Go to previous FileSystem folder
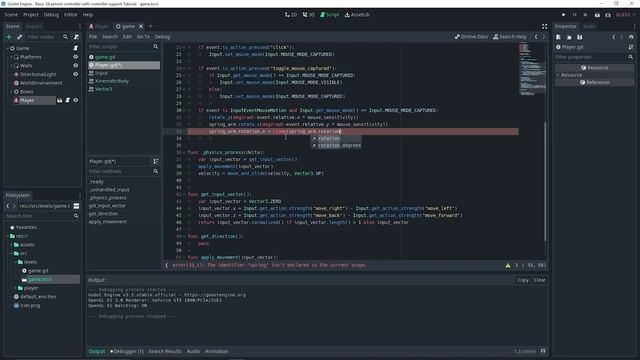This screenshot has height=360, width=640. coord(7,206)
